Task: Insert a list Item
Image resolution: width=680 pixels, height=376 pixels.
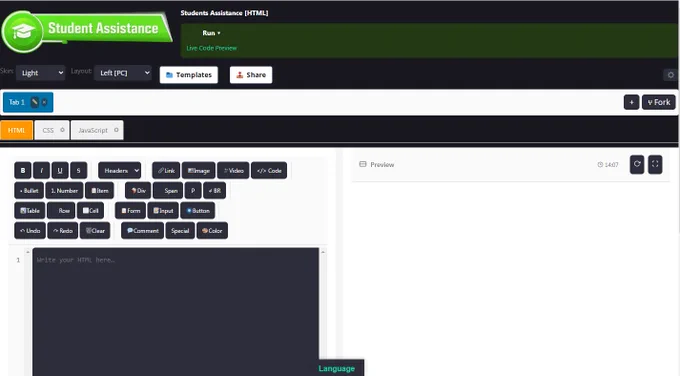Action: pos(100,190)
